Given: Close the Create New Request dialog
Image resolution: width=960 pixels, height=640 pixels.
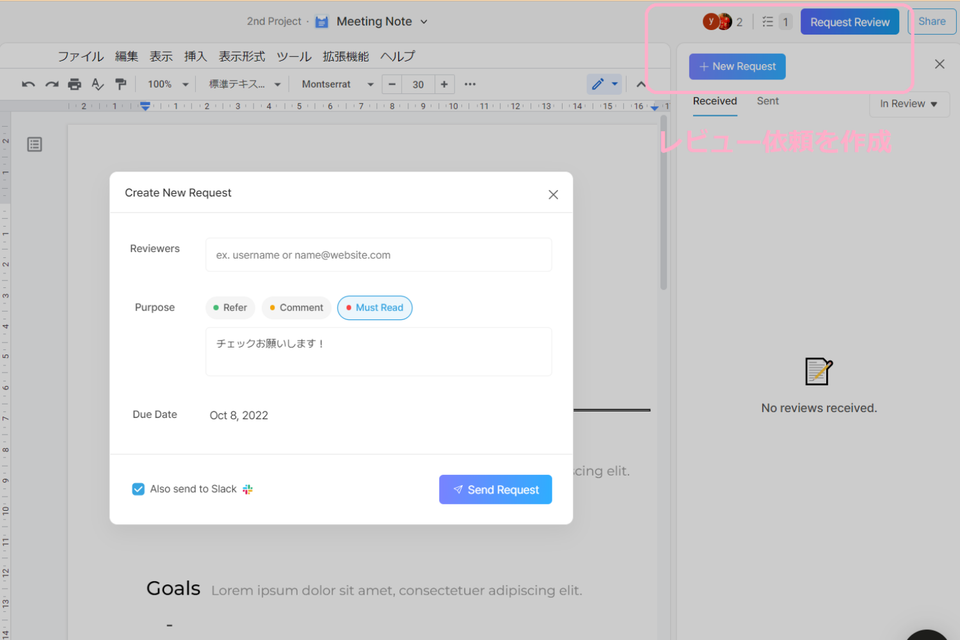Looking at the screenshot, I should click(553, 194).
